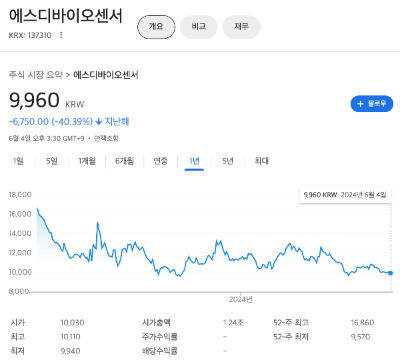Switch chart to 6개월
400x361 pixels.
tap(125, 161)
